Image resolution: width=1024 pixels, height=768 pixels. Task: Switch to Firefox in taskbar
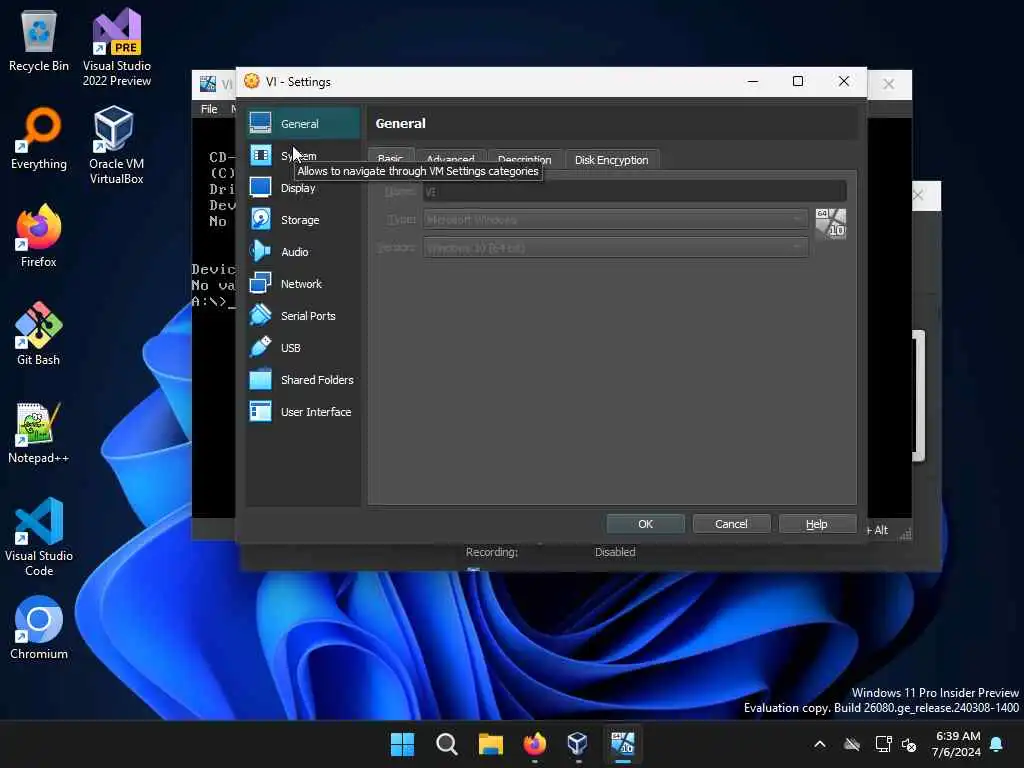534,744
